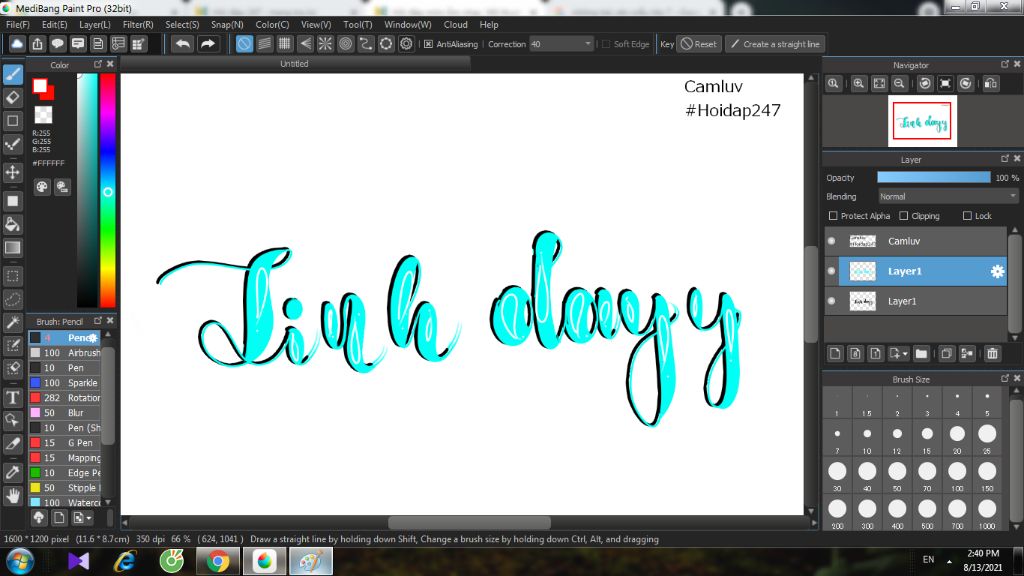
Task: Enable Protect Alpha checkbox
Action: [833, 216]
